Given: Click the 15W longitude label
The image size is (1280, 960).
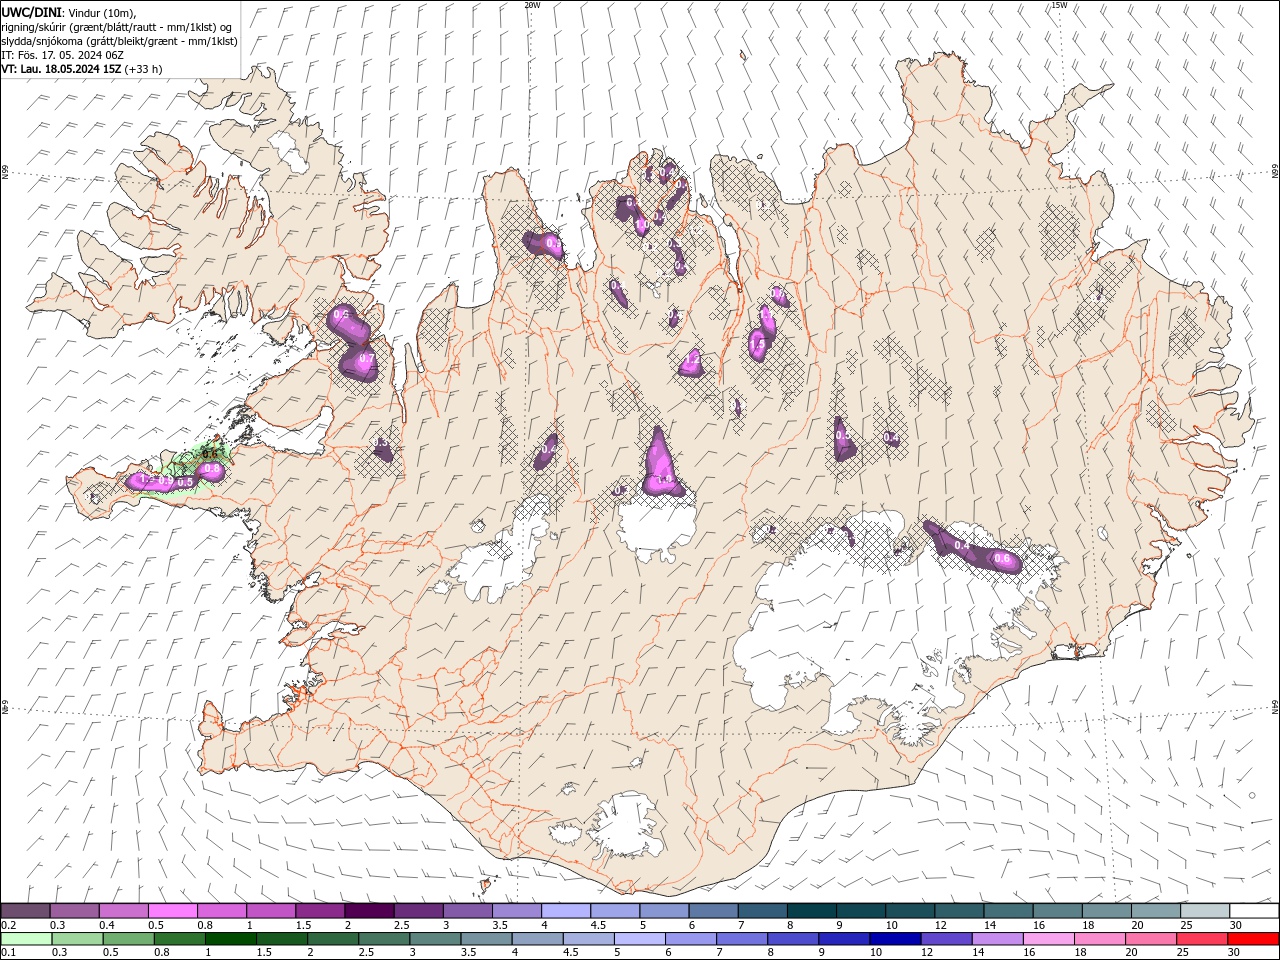Looking at the screenshot, I should click(x=1059, y=4).
